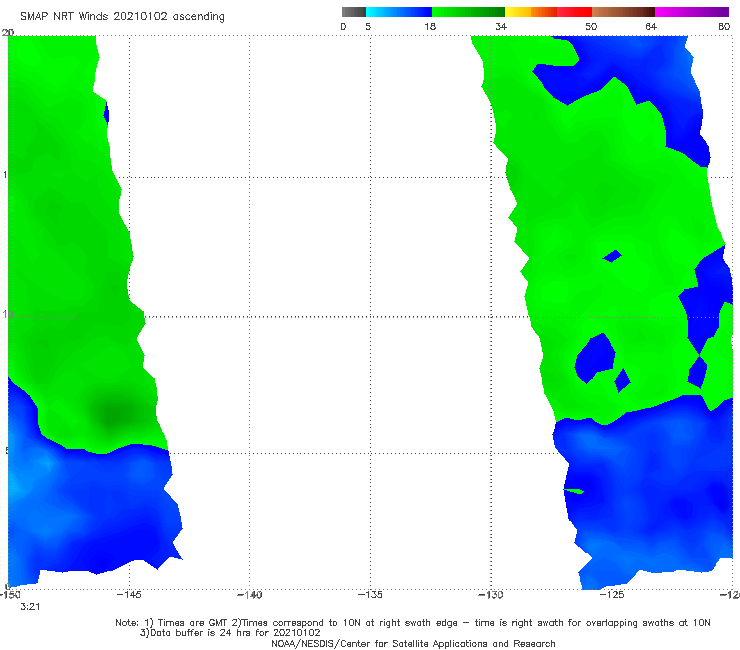
Task: Click the longitude label '-125'
Action: 612,595
